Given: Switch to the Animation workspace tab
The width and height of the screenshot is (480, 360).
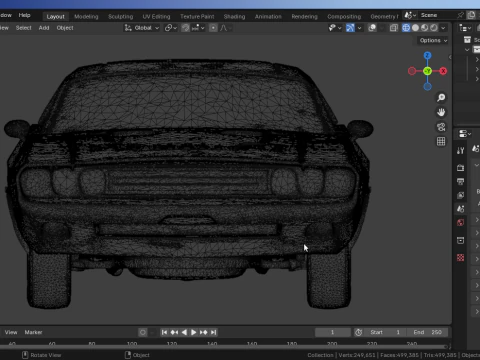Looking at the screenshot, I should (268, 16).
